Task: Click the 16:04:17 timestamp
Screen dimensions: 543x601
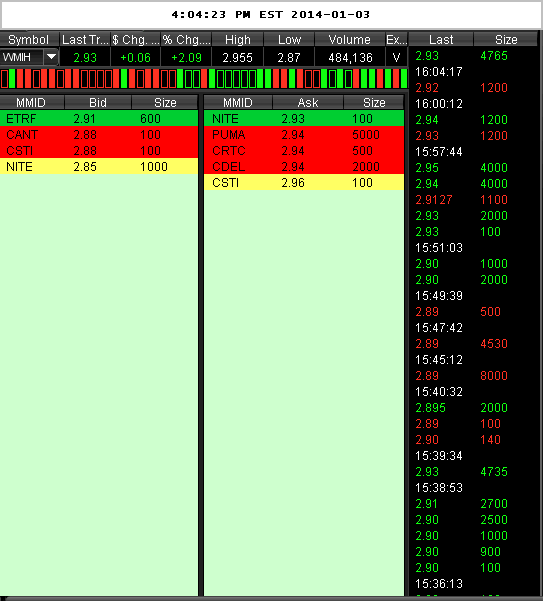Action: 439,72
